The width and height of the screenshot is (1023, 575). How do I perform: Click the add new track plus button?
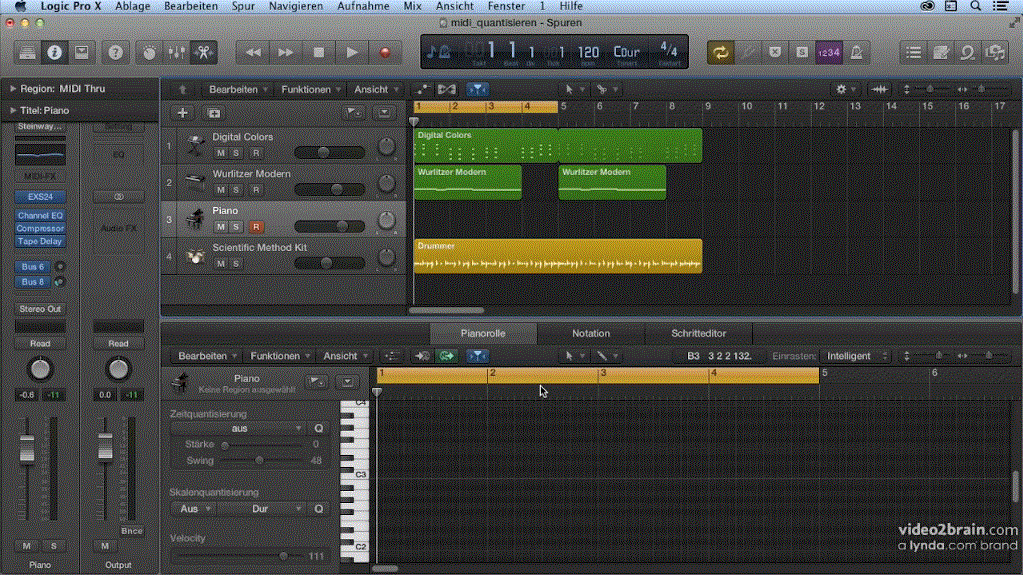[183, 113]
